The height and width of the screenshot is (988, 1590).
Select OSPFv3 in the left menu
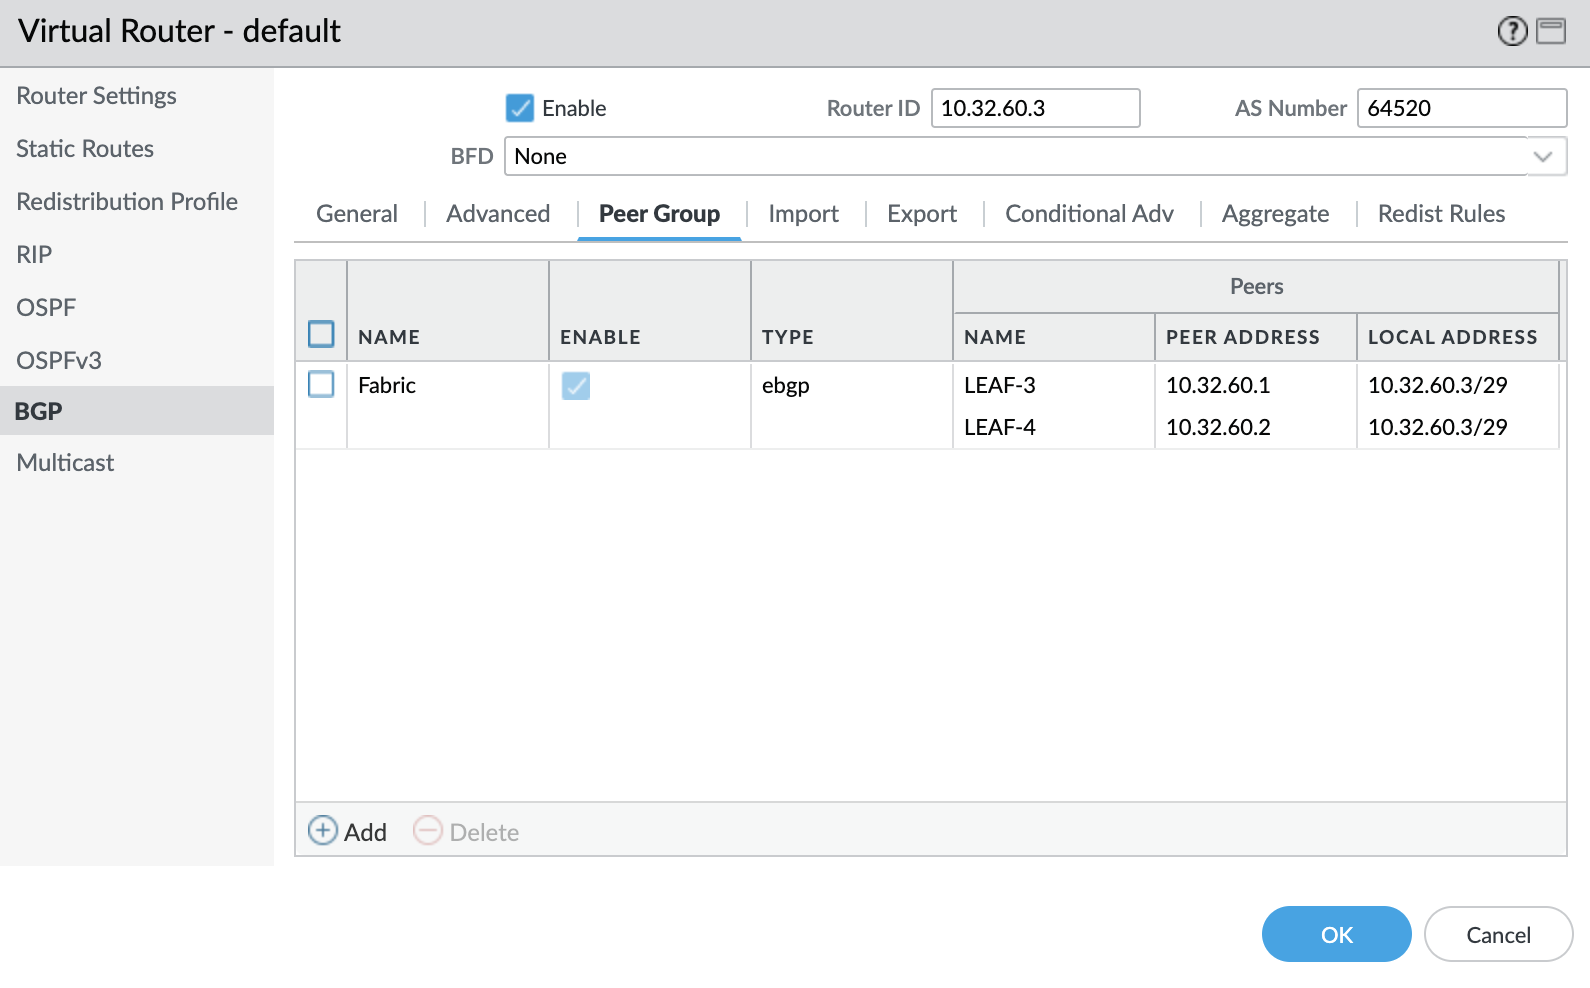59,361
